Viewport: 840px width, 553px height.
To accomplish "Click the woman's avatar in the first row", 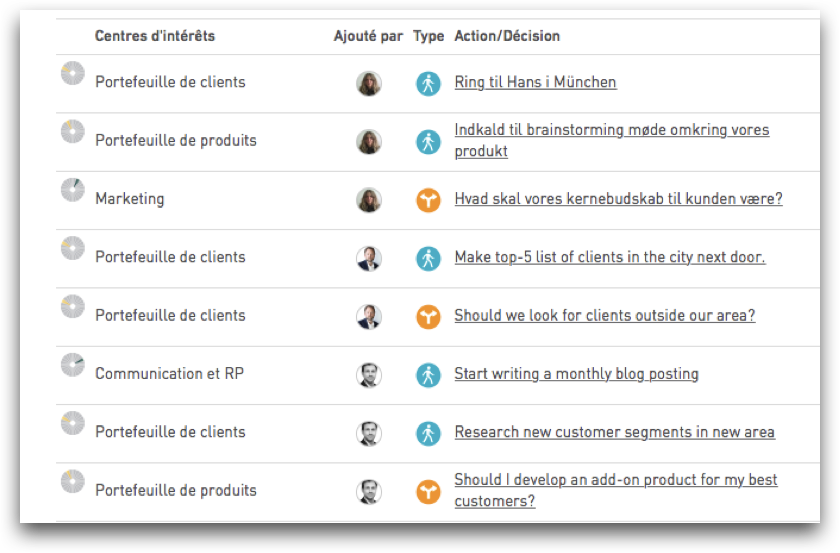I will tap(369, 84).
